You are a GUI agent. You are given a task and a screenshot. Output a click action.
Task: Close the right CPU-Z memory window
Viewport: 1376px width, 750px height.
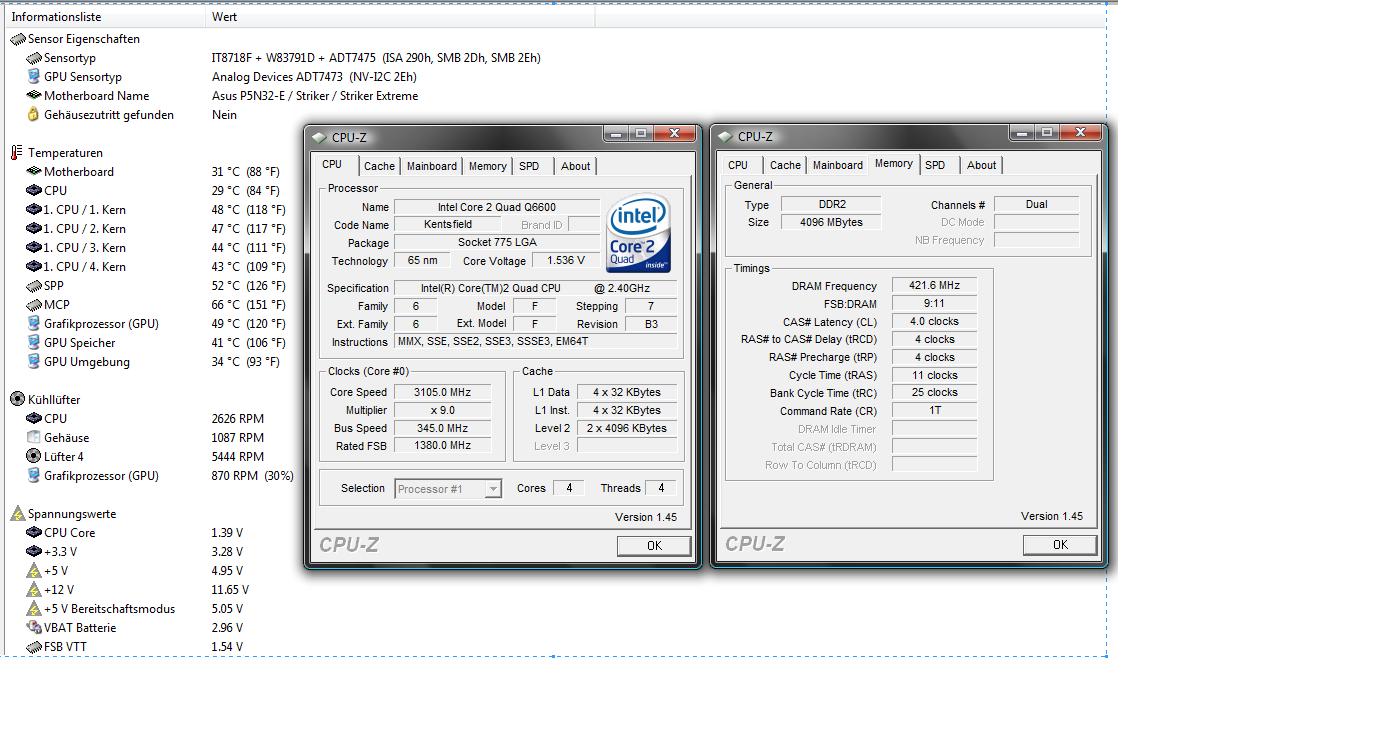(x=1080, y=132)
